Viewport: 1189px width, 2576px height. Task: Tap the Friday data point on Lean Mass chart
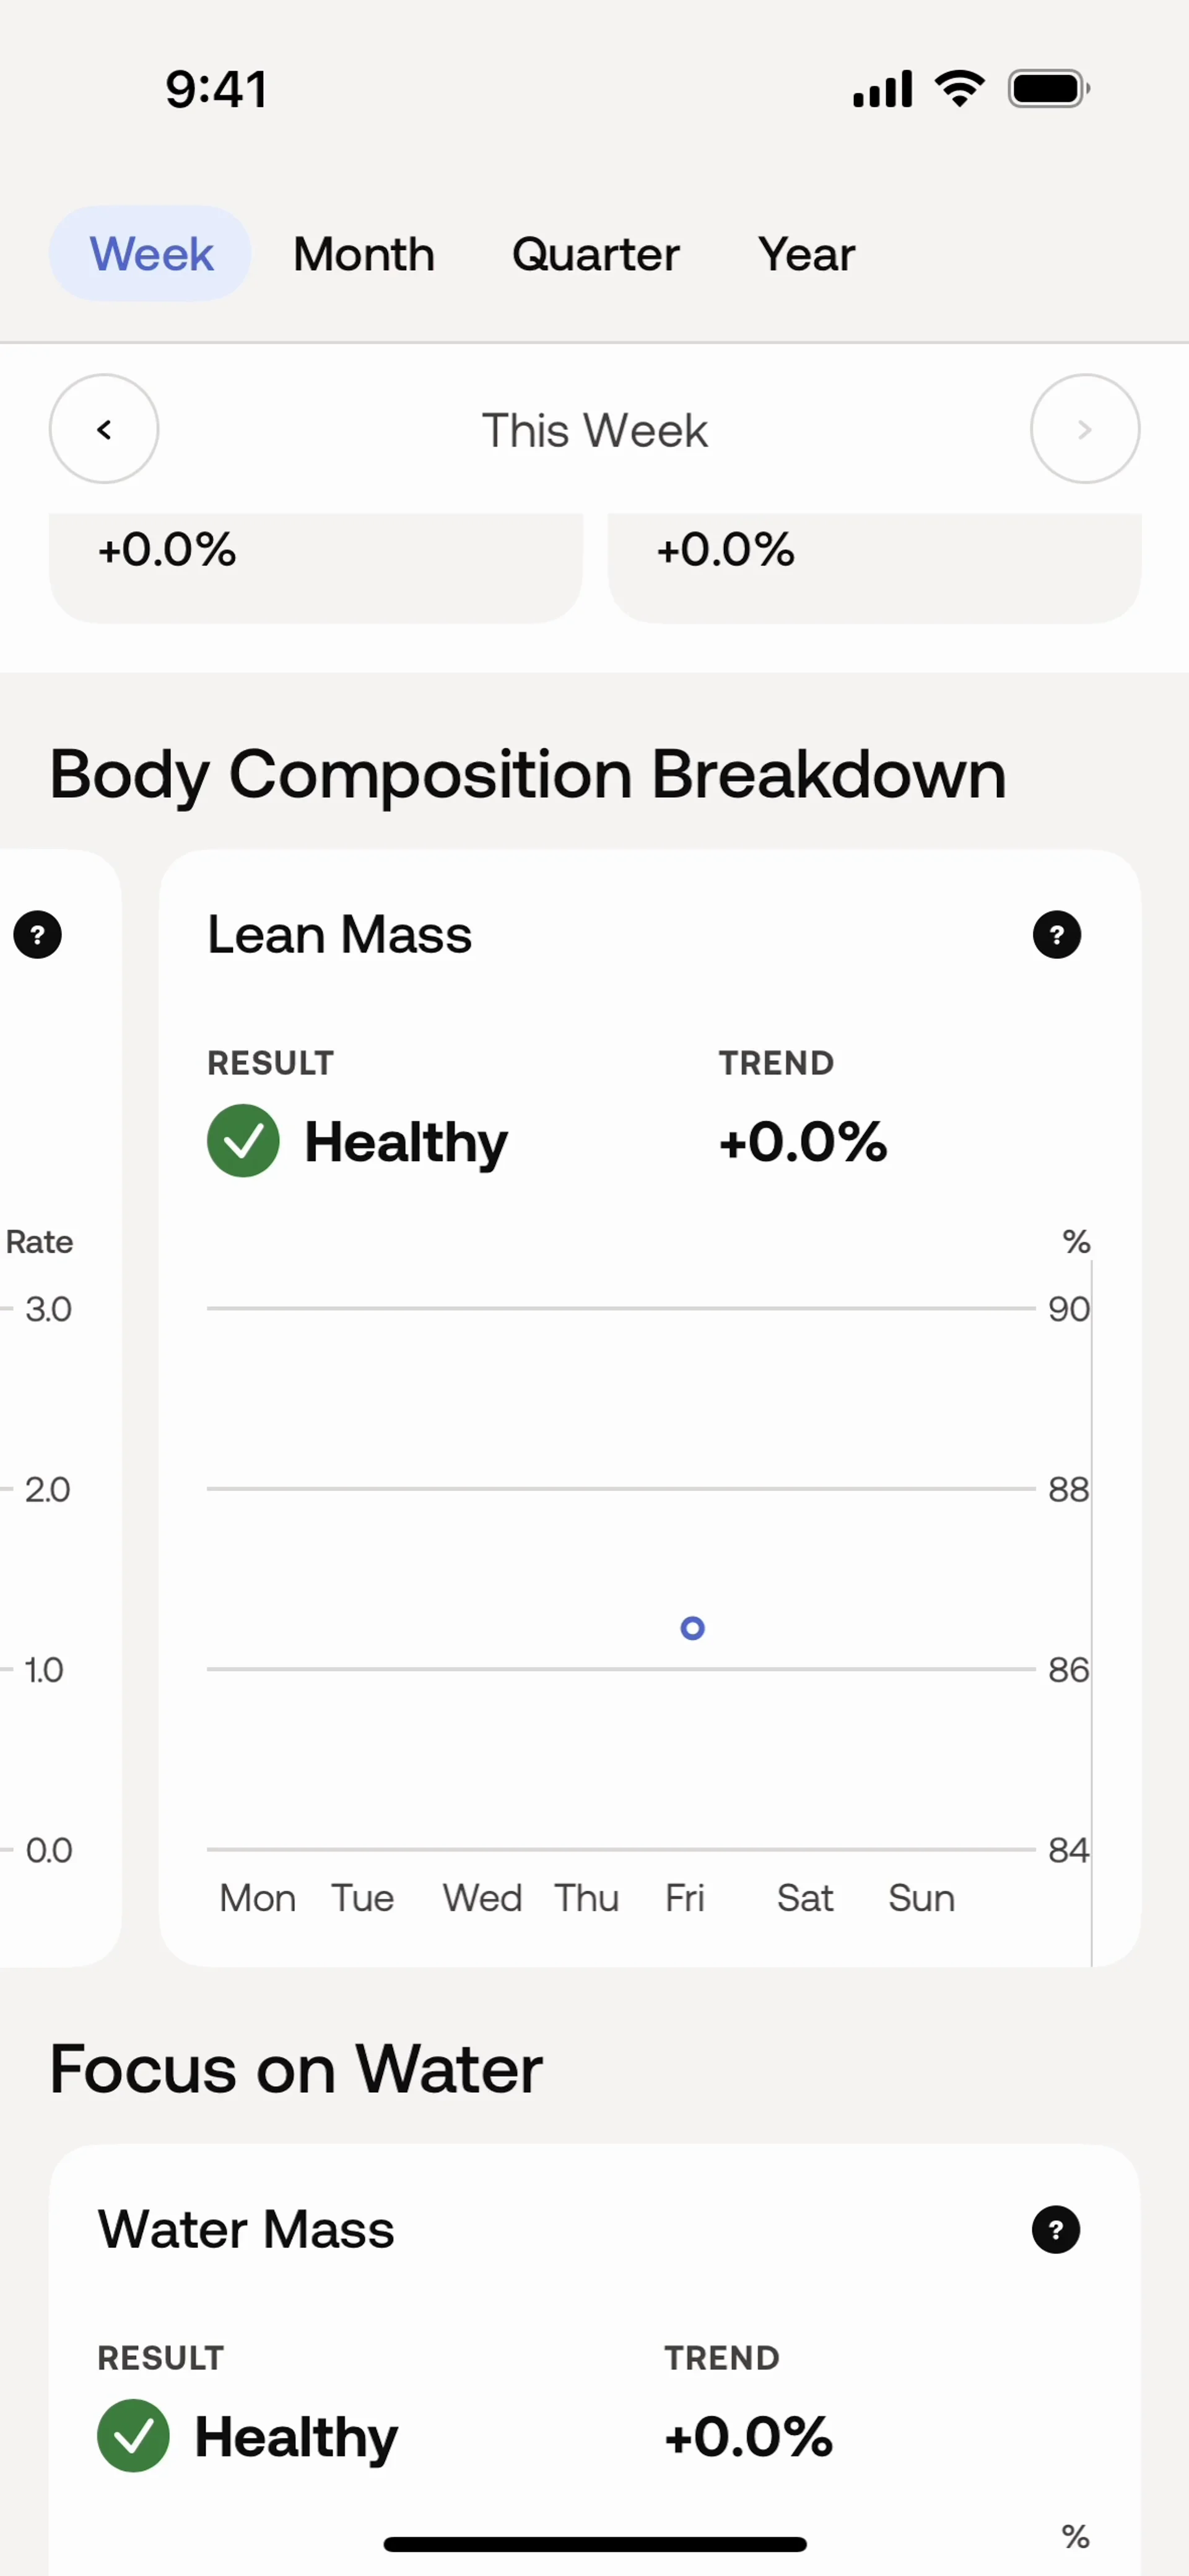coord(692,1628)
